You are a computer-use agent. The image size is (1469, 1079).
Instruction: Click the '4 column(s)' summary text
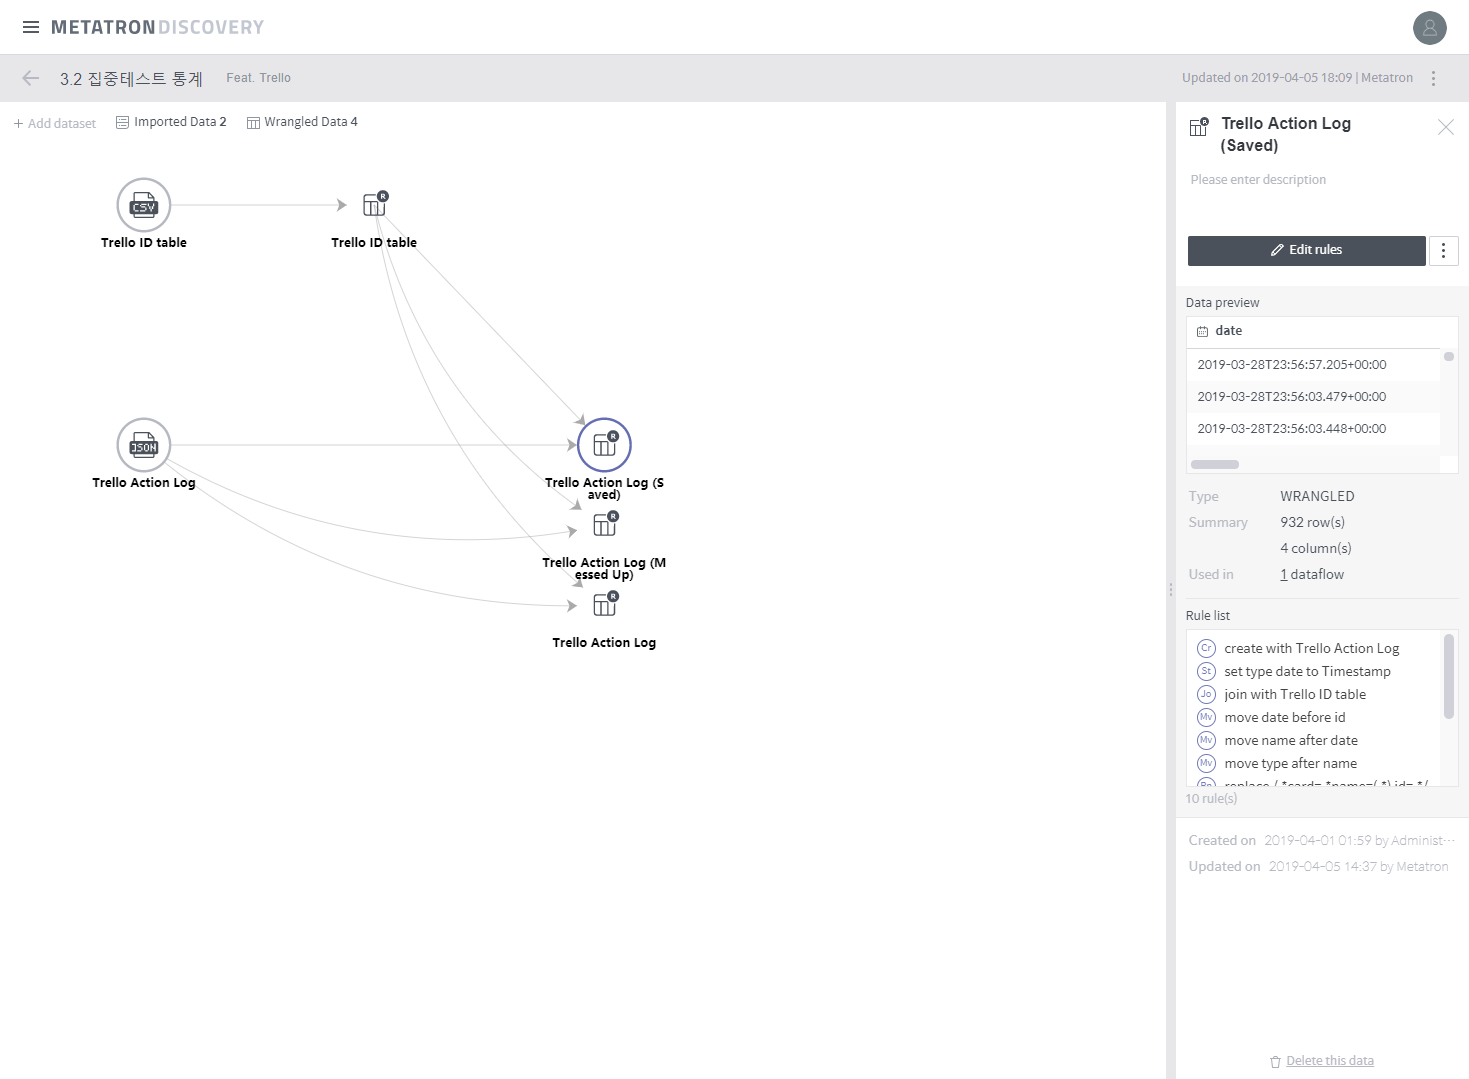click(x=1316, y=548)
